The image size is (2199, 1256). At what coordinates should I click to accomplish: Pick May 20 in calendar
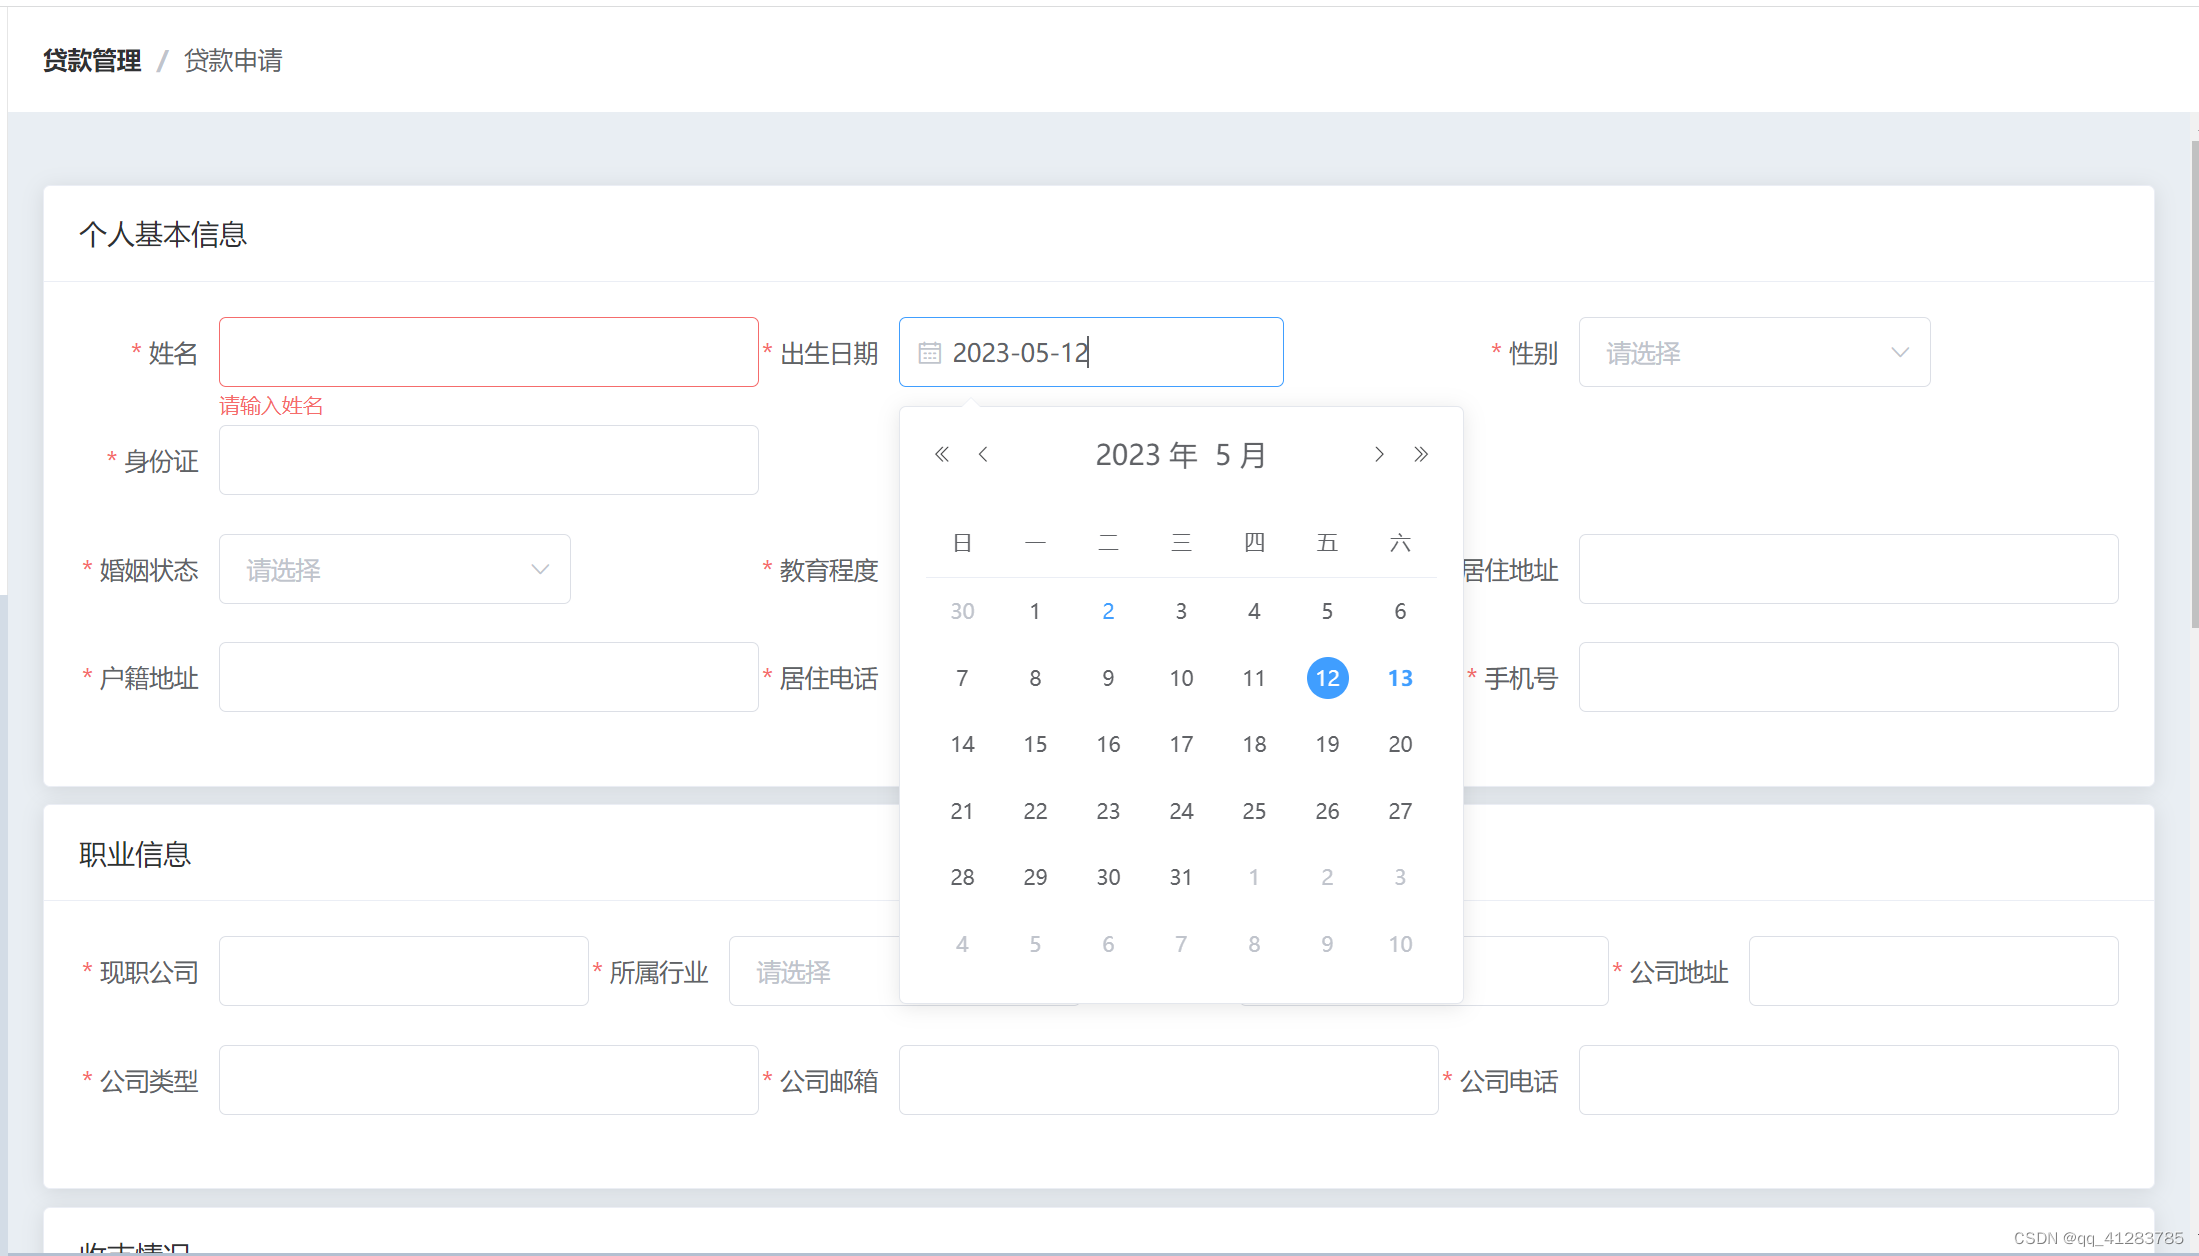(x=1400, y=744)
